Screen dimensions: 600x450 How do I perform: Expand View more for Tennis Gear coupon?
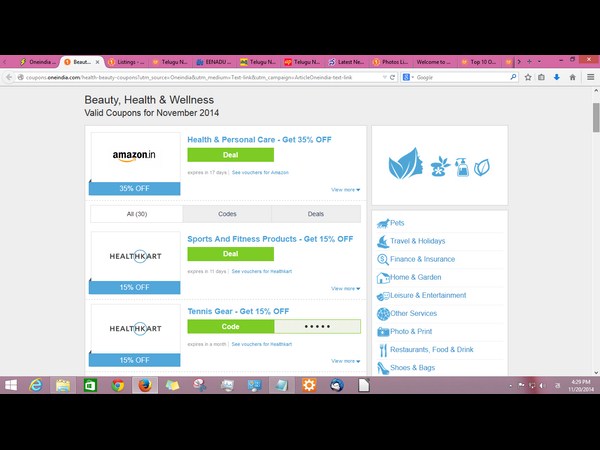click(x=346, y=361)
